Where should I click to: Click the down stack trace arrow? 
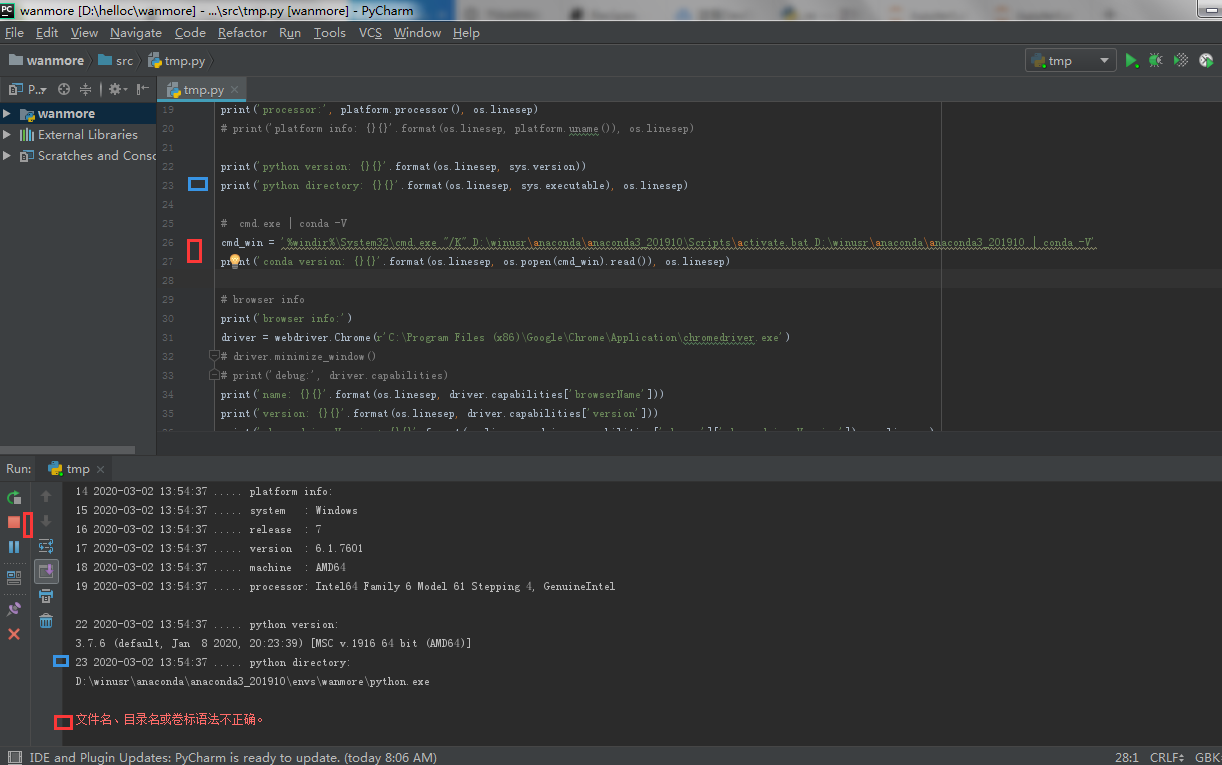pyautogui.click(x=46, y=521)
